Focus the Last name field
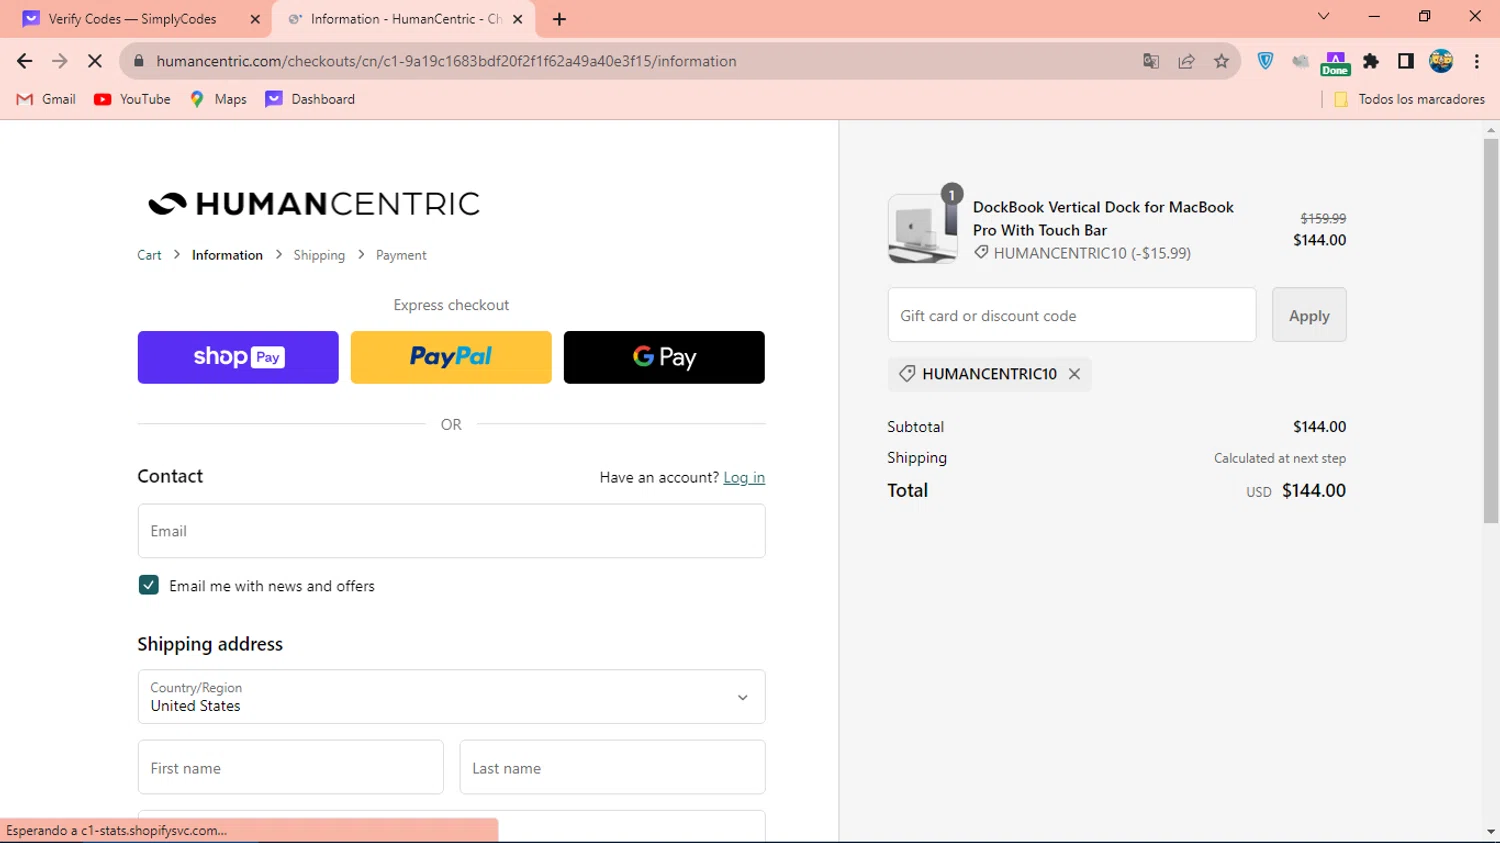 coord(612,767)
